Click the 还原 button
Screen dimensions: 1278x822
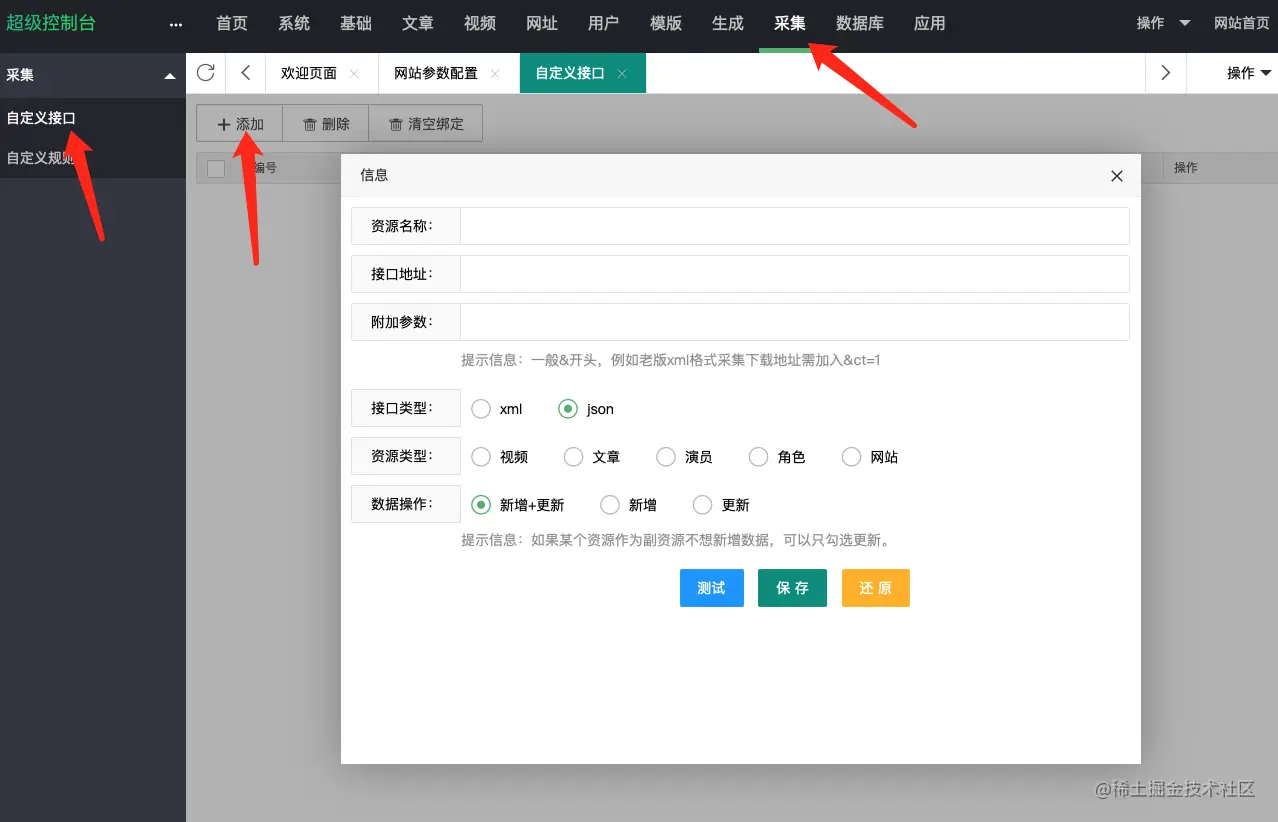coord(876,588)
